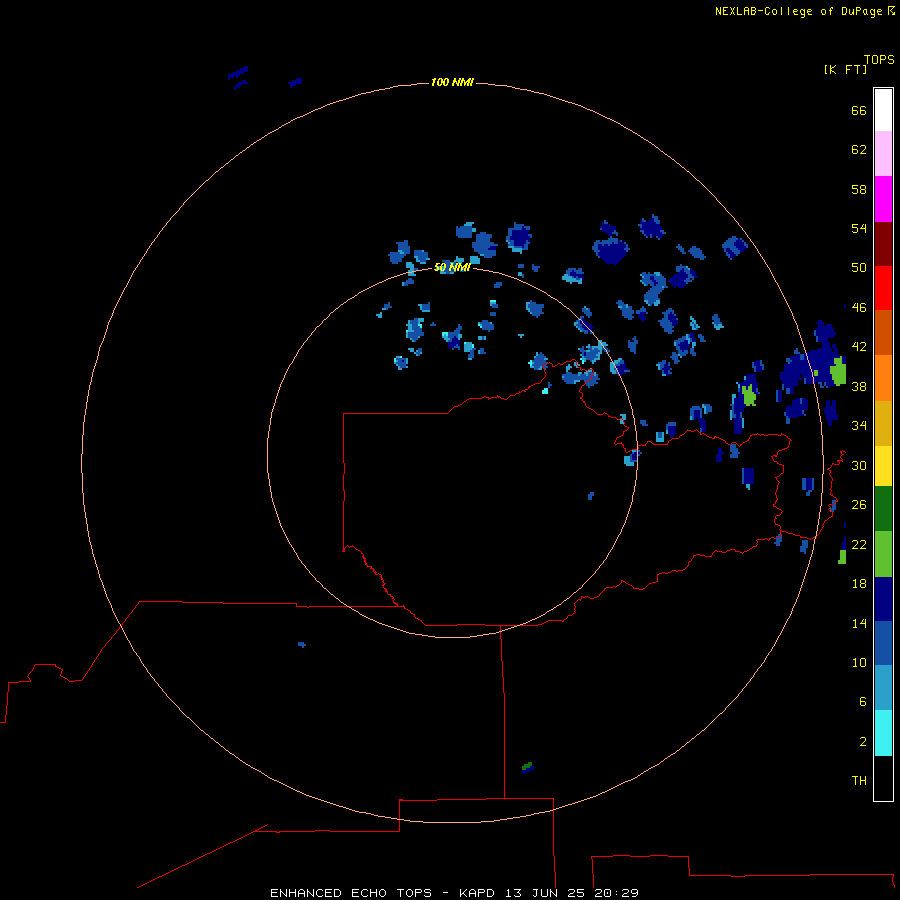Click the NEXLAB-College of DuPage credit text
The image size is (900, 900).
tap(798, 11)
